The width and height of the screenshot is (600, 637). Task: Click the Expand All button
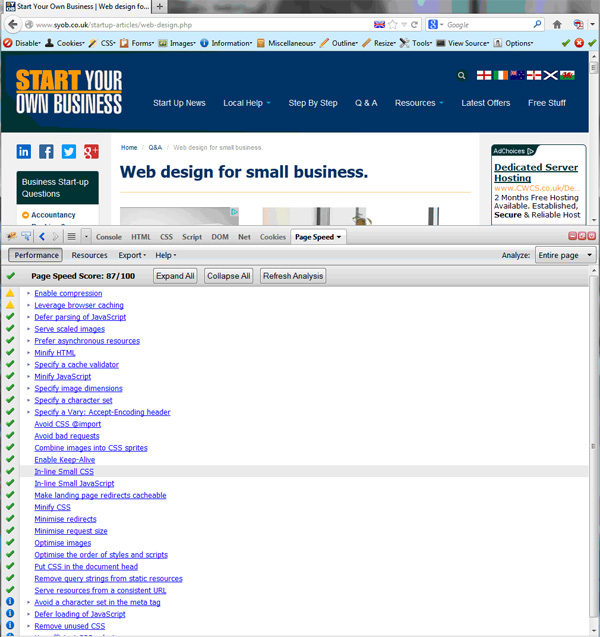coord(175,276)
